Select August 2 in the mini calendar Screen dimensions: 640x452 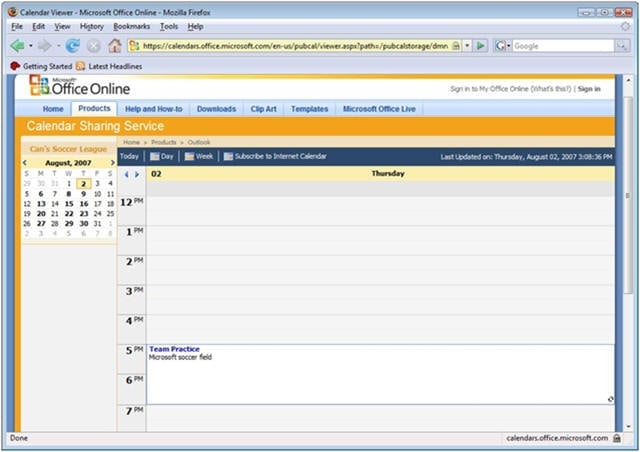83,184
